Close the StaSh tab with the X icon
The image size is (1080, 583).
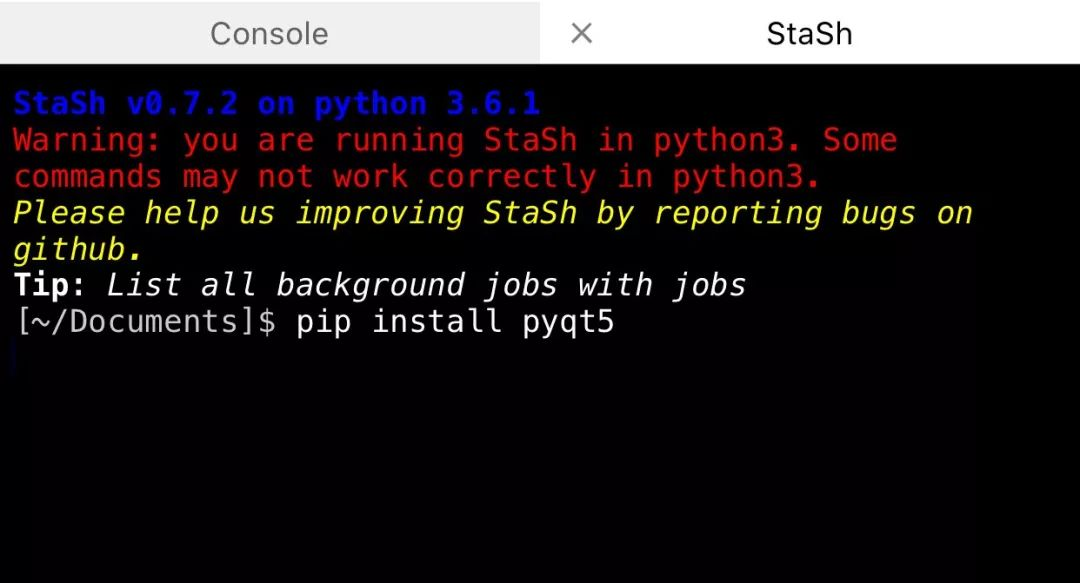click(x=581, y=33)
